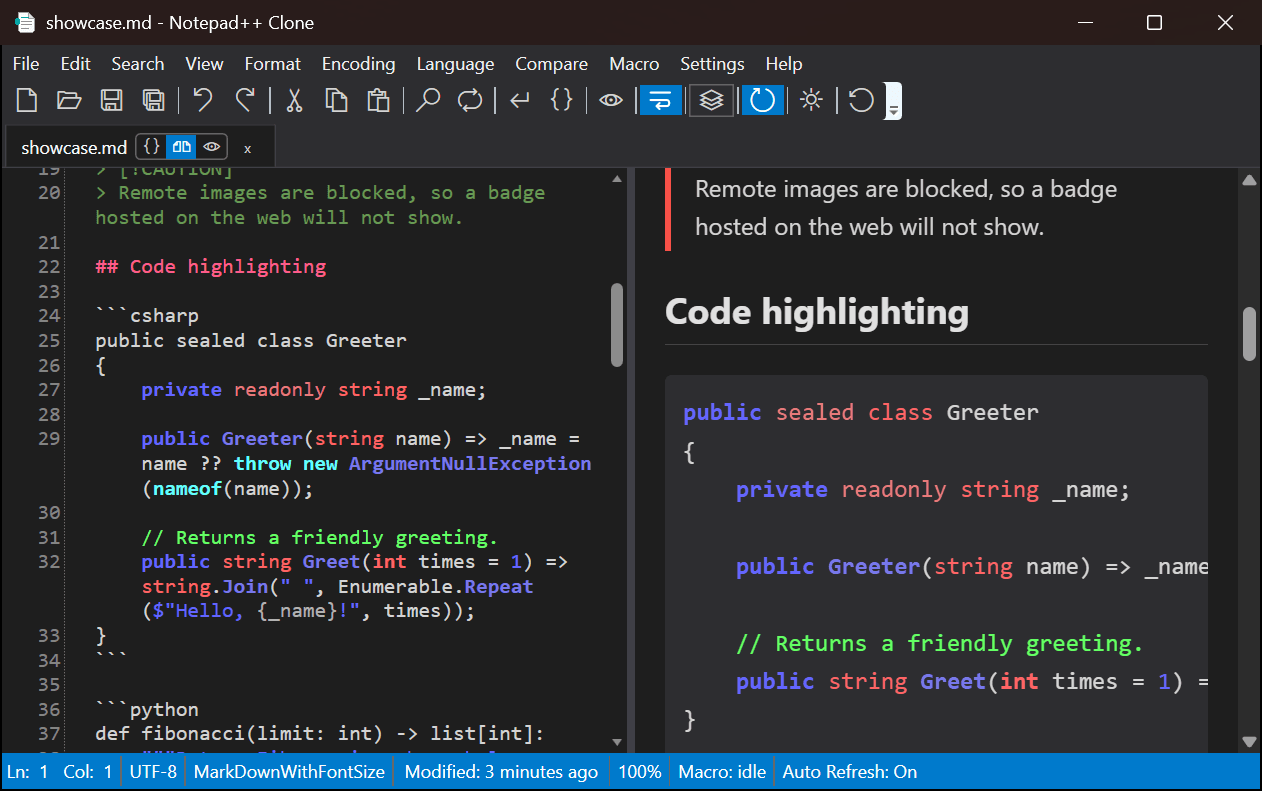Create a new file with the toolbar icon
This screenshot has height=791, width=1262.
(27, 100)
